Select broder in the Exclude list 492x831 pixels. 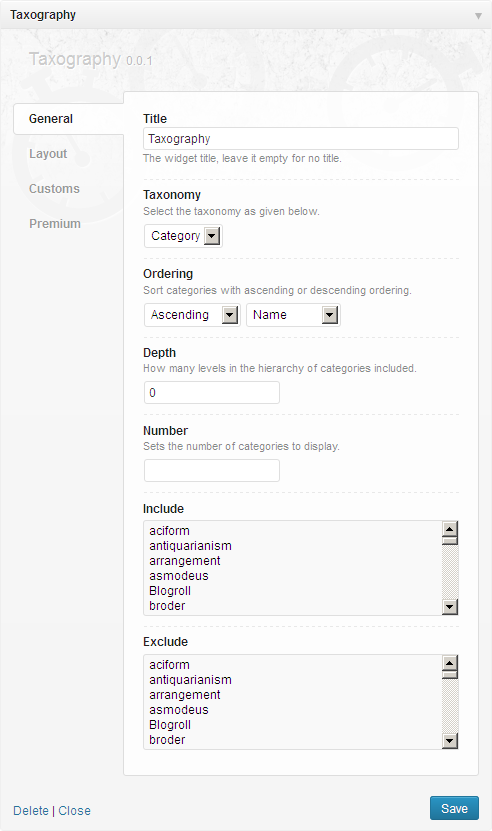coord(167,740)
